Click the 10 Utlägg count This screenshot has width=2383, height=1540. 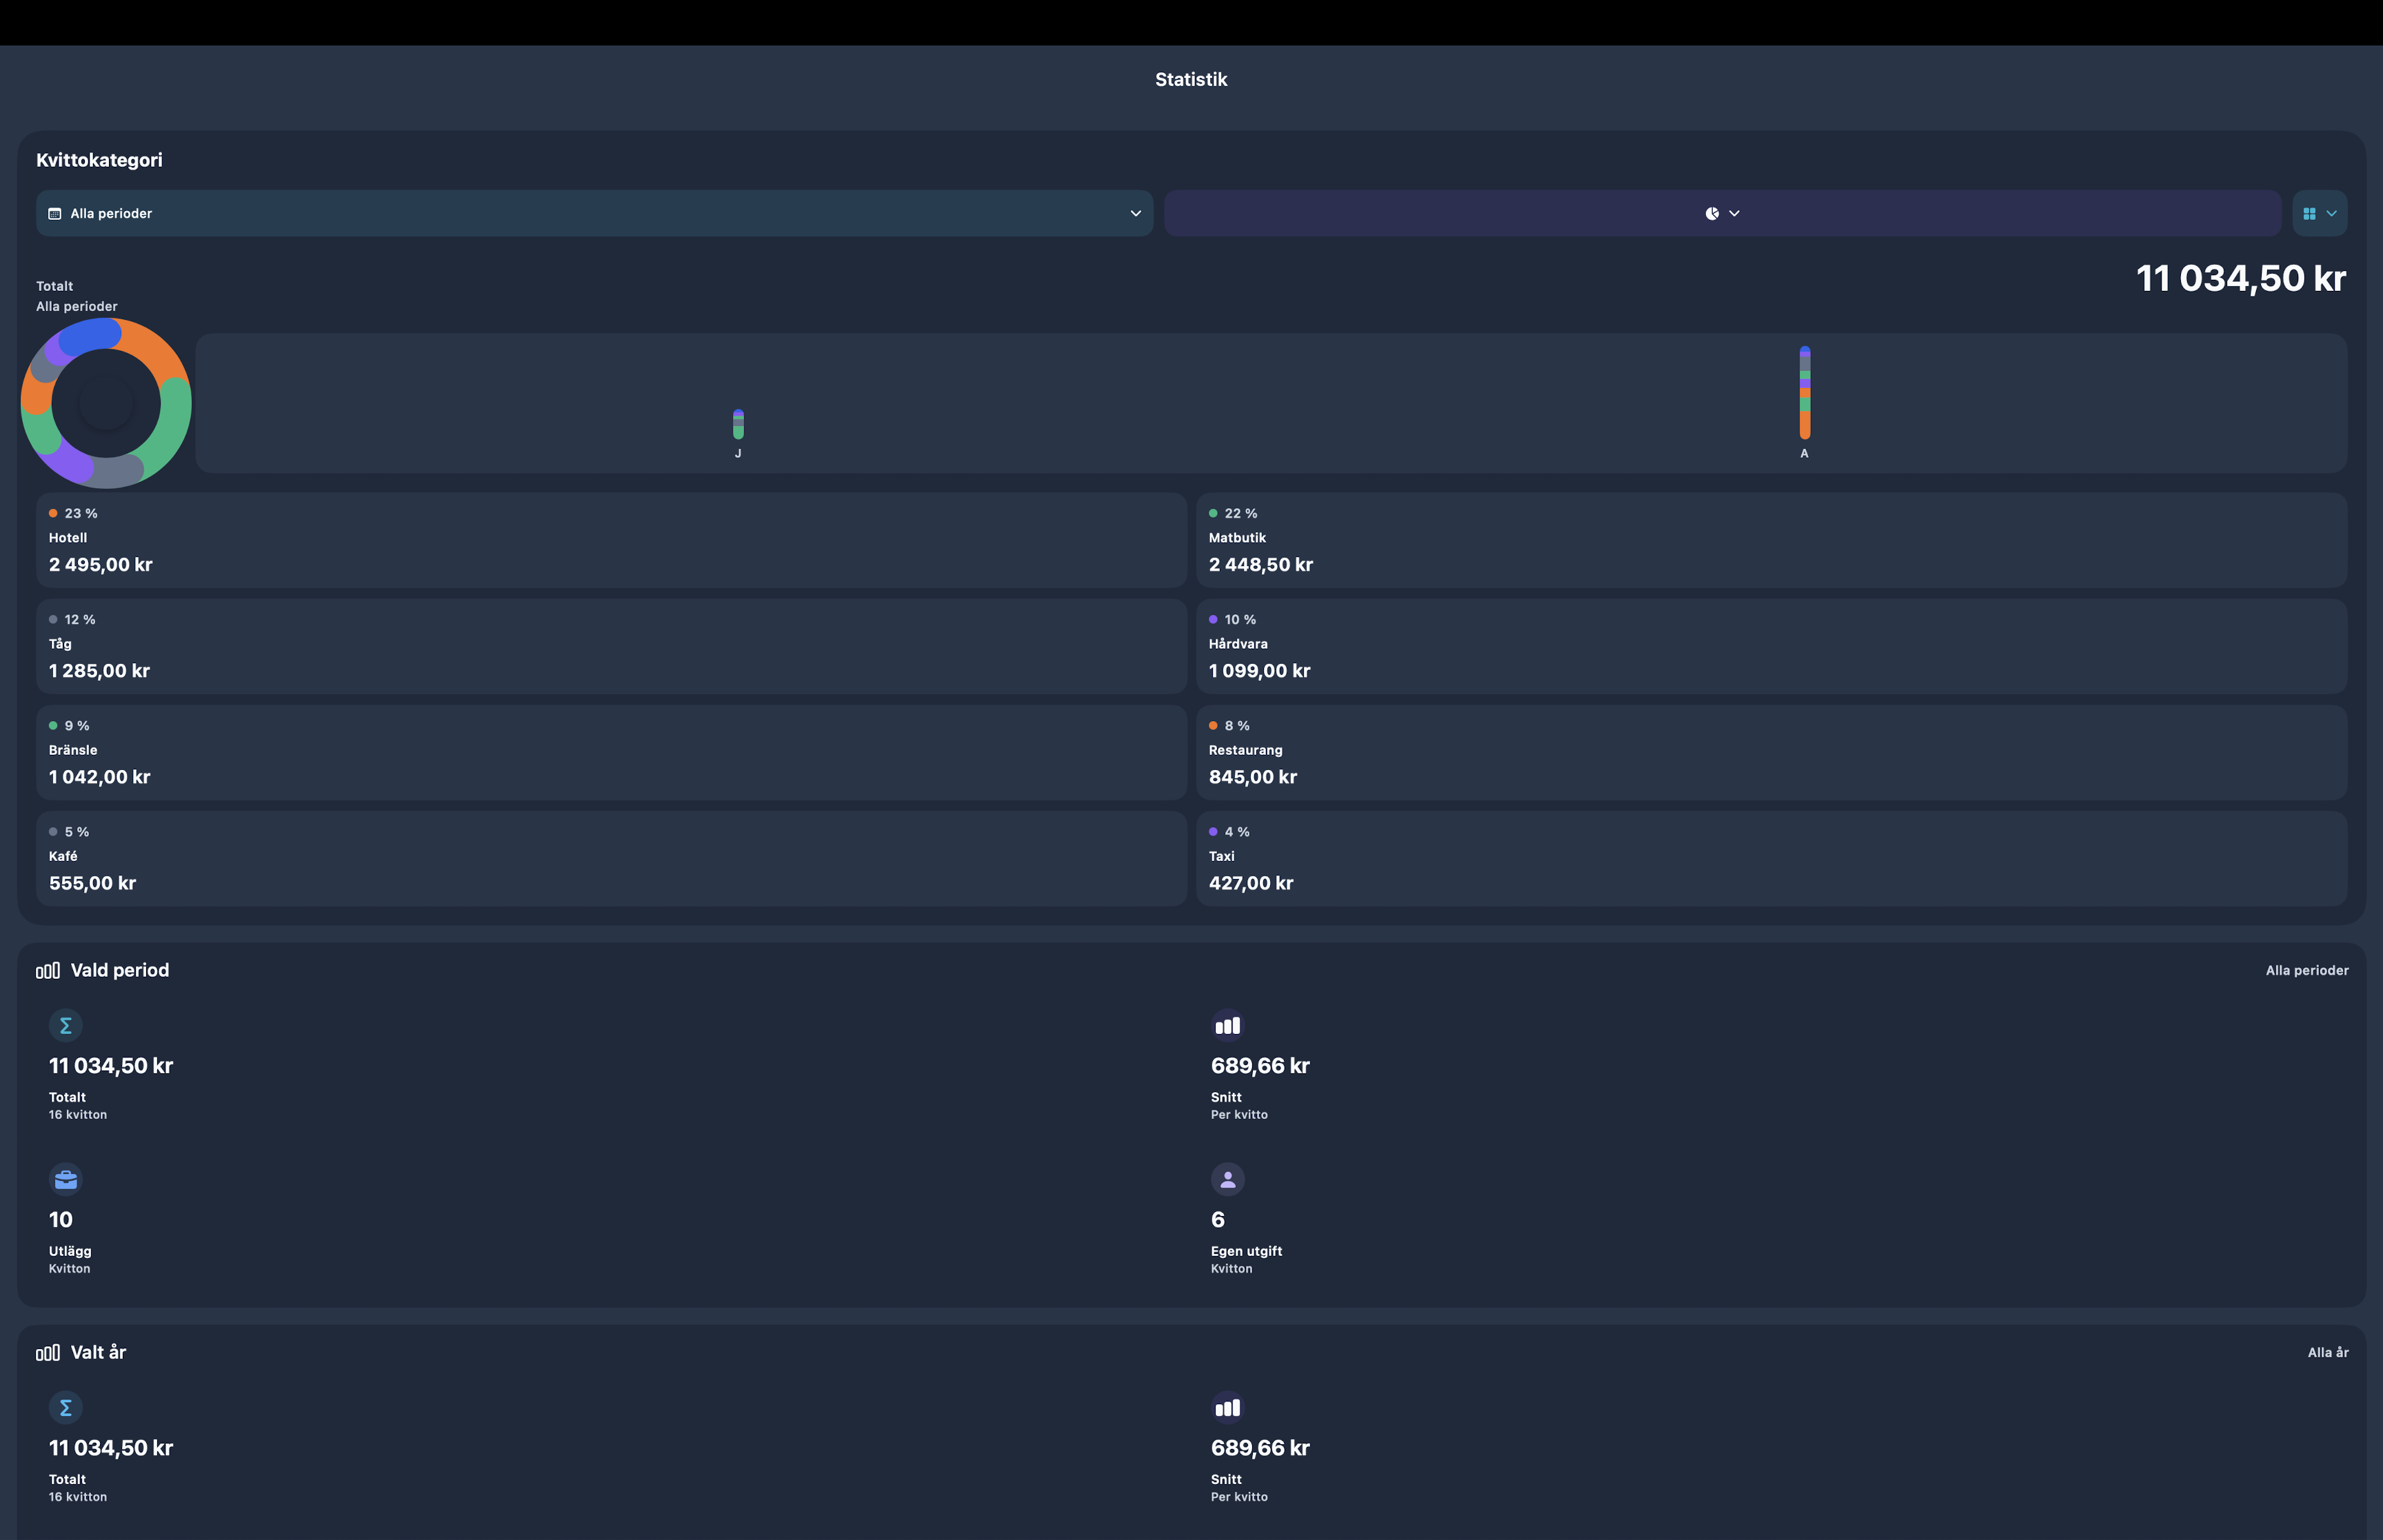[61, 1219]
